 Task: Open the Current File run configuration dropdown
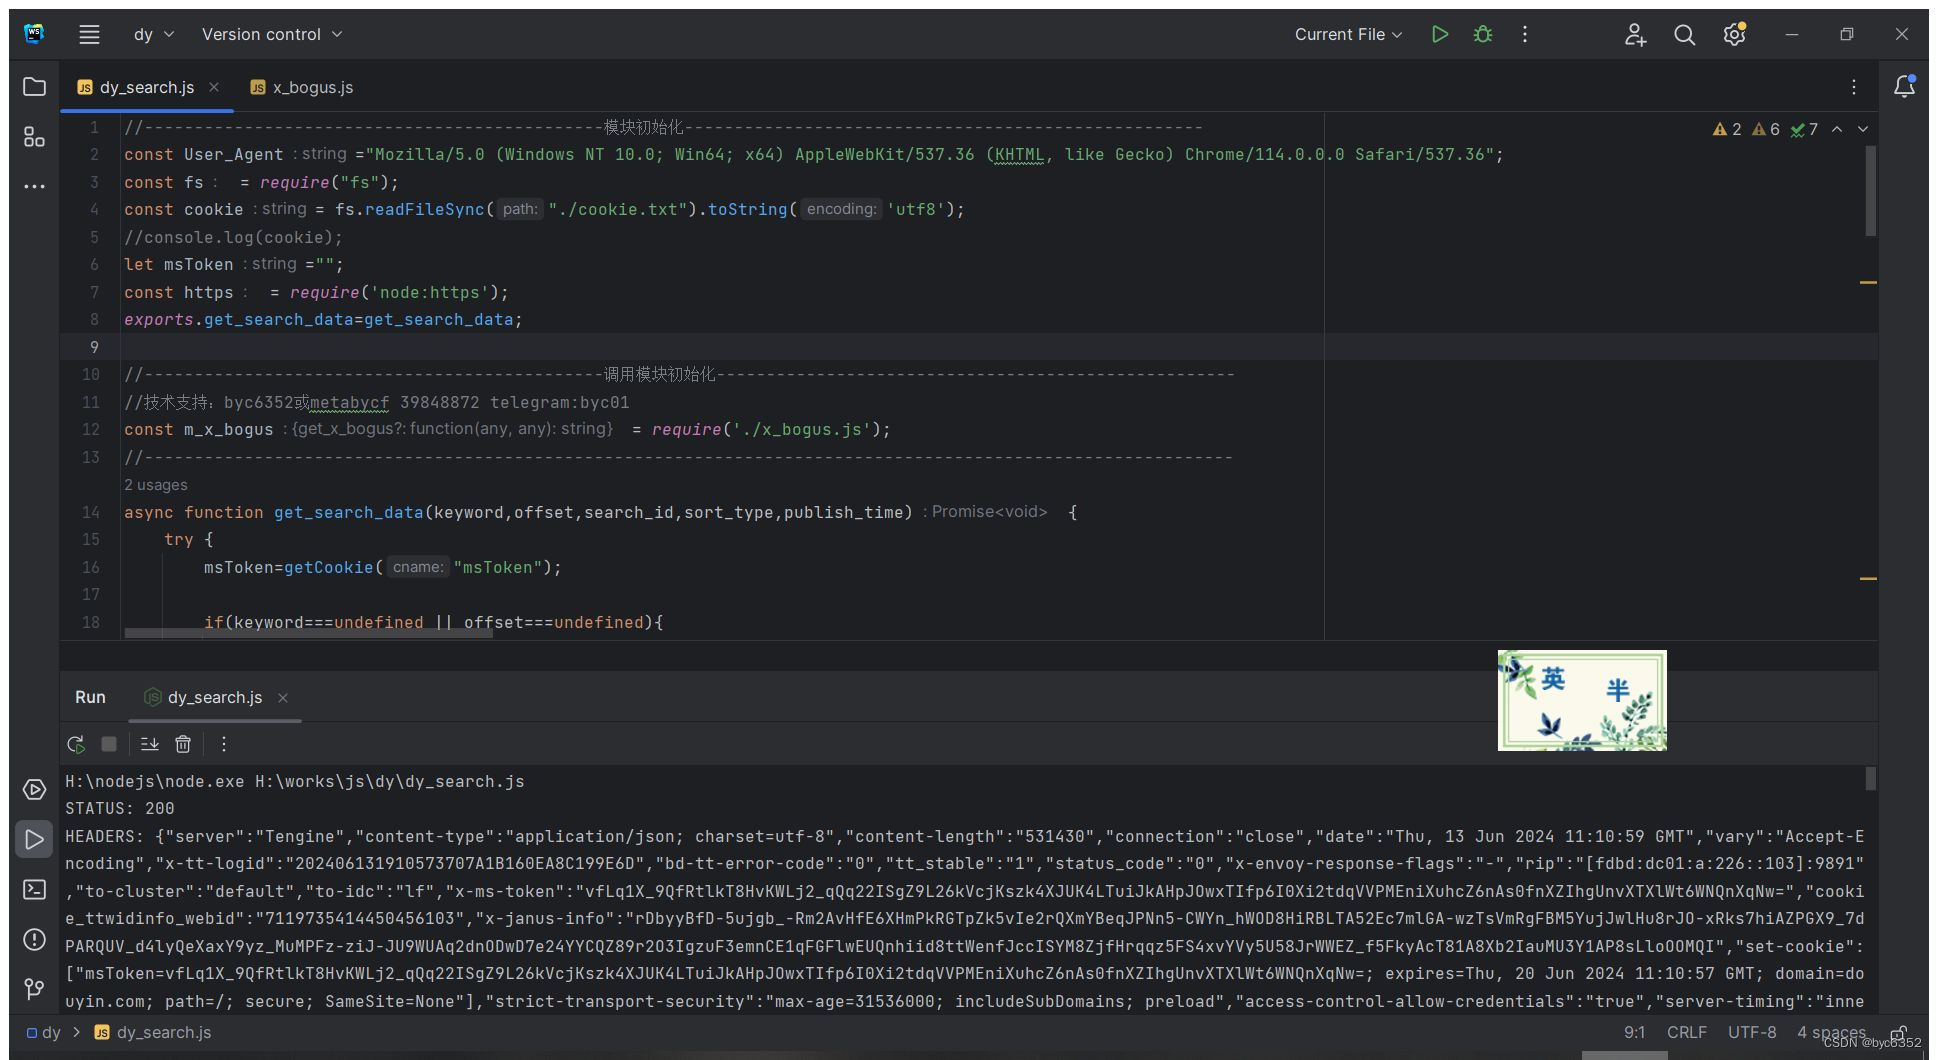1345,33
